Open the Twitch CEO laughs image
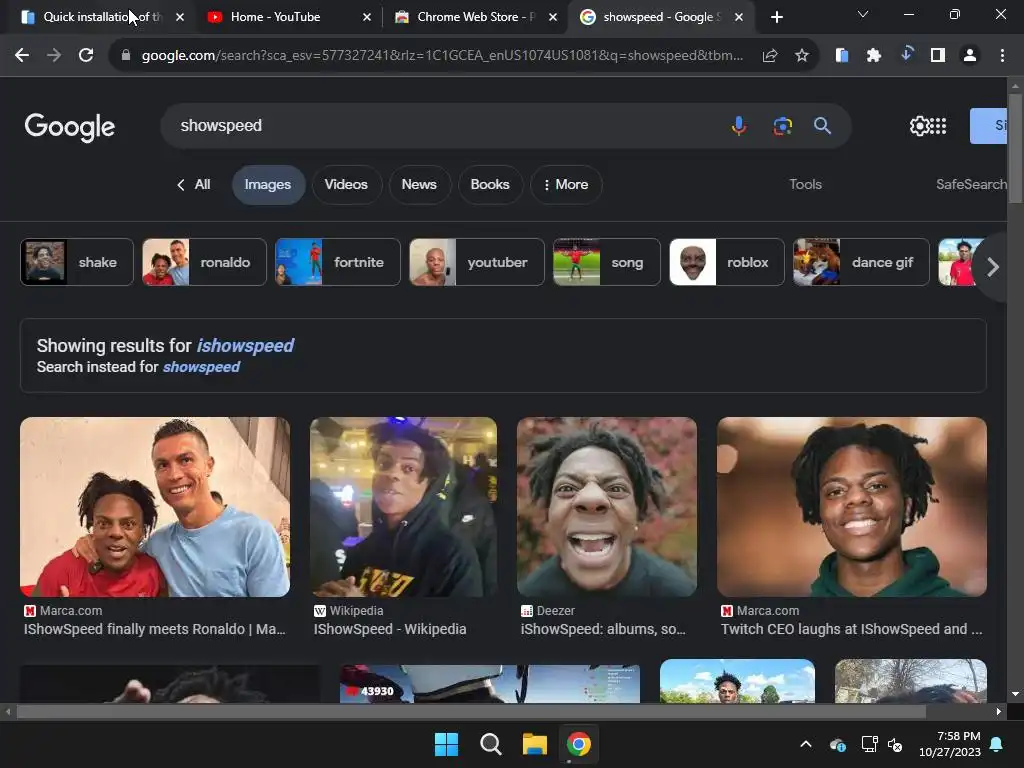This screenshot has height=768, width=1024. [852, 507]
